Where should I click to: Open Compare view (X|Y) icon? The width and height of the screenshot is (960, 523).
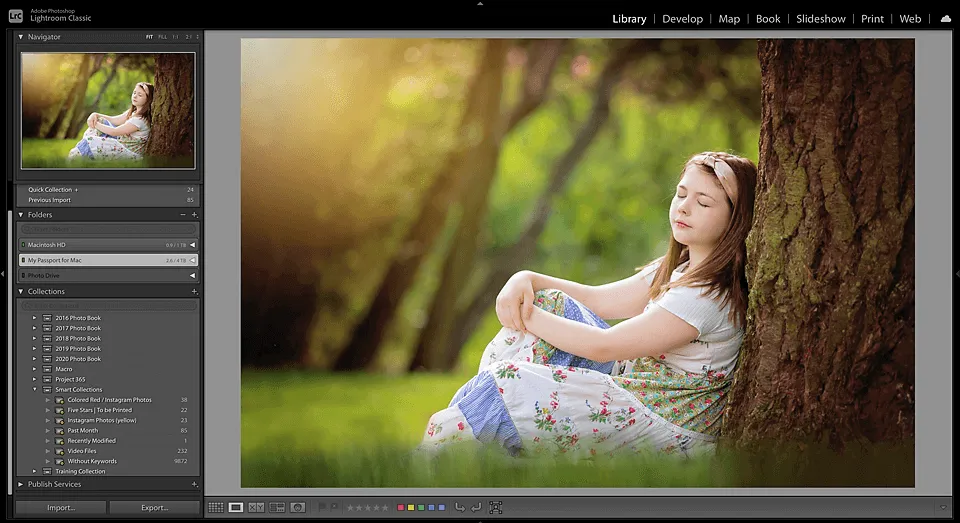click(x=256, y=508)
